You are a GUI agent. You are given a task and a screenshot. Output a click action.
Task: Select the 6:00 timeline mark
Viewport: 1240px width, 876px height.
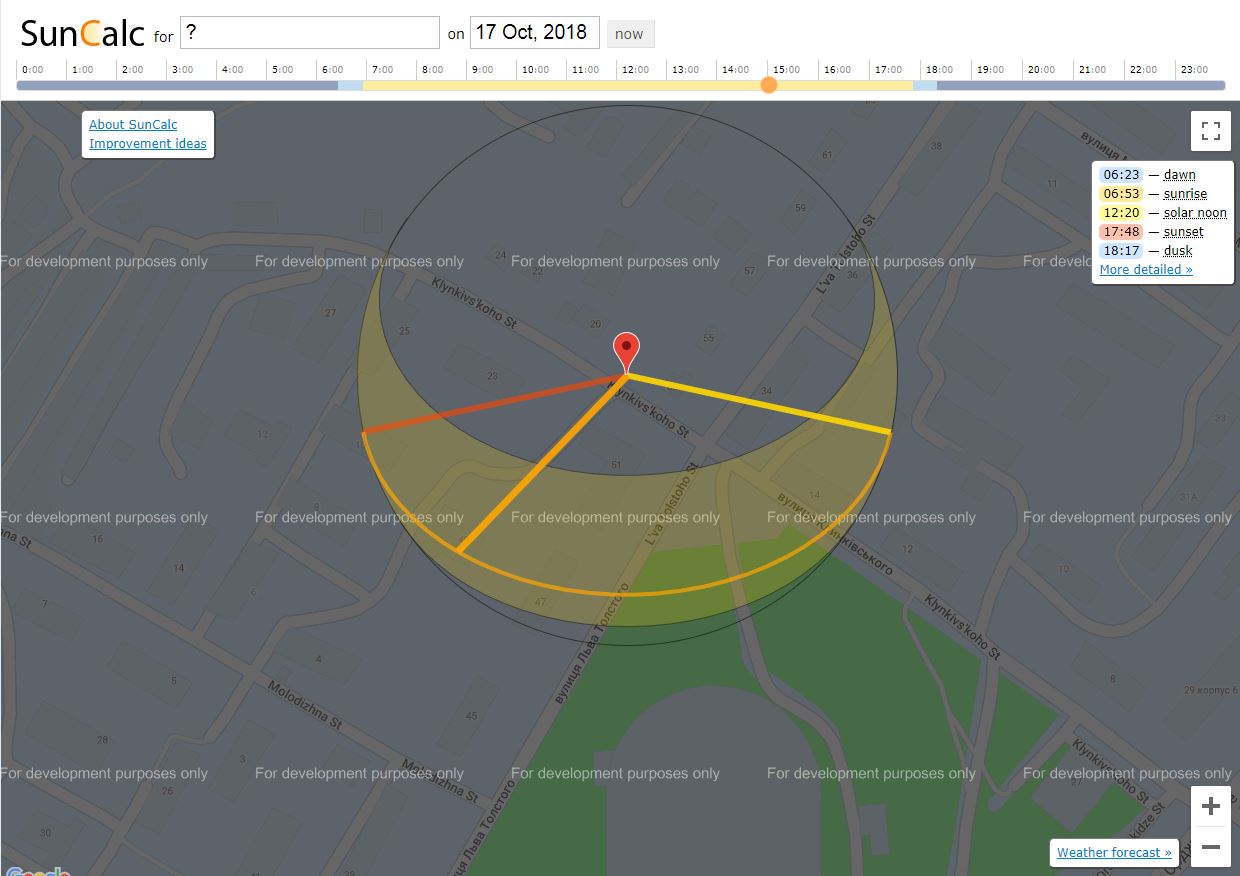(x=332, y=70)
